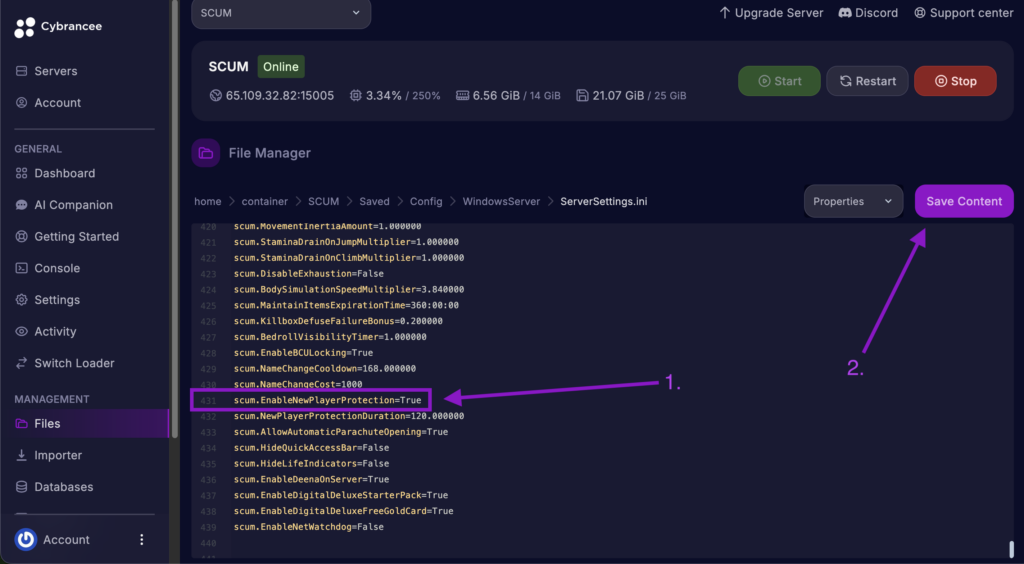Click the server IP globe icon
This screenshot has width=1024, height=564.
pos(216,95)
